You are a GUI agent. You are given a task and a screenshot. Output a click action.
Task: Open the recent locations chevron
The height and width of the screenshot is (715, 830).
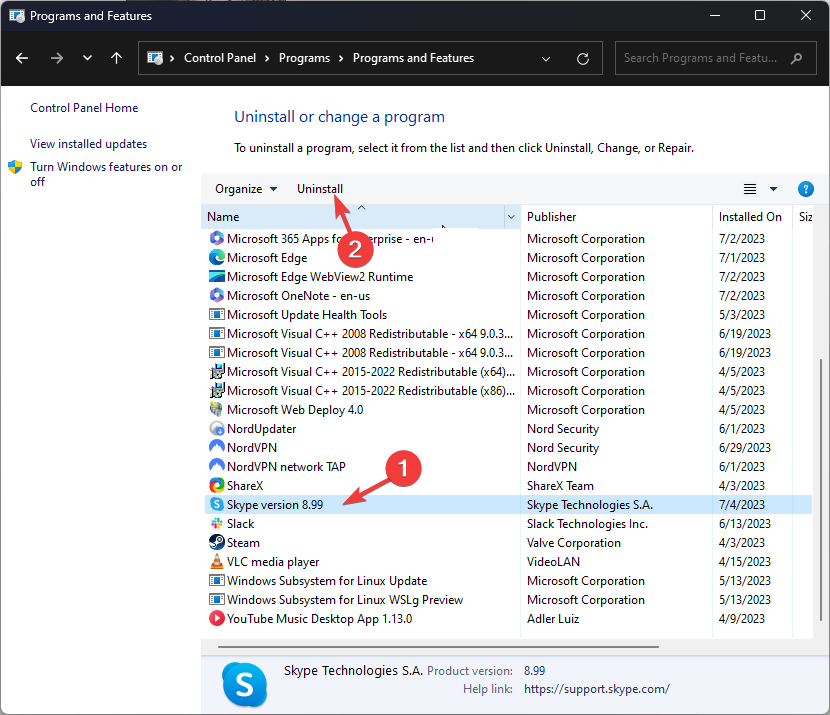click(87, 58)
